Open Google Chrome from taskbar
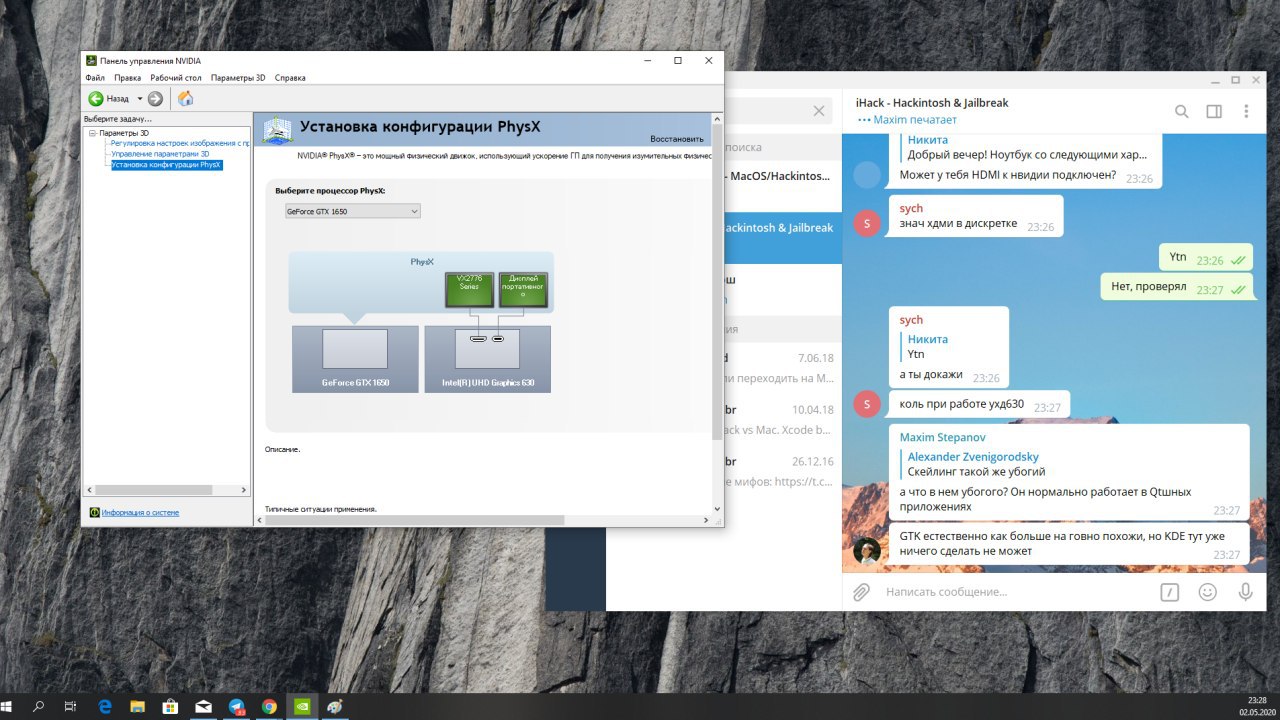Image resolution: width=1280 pixels, height=720 pixels. 269,706
